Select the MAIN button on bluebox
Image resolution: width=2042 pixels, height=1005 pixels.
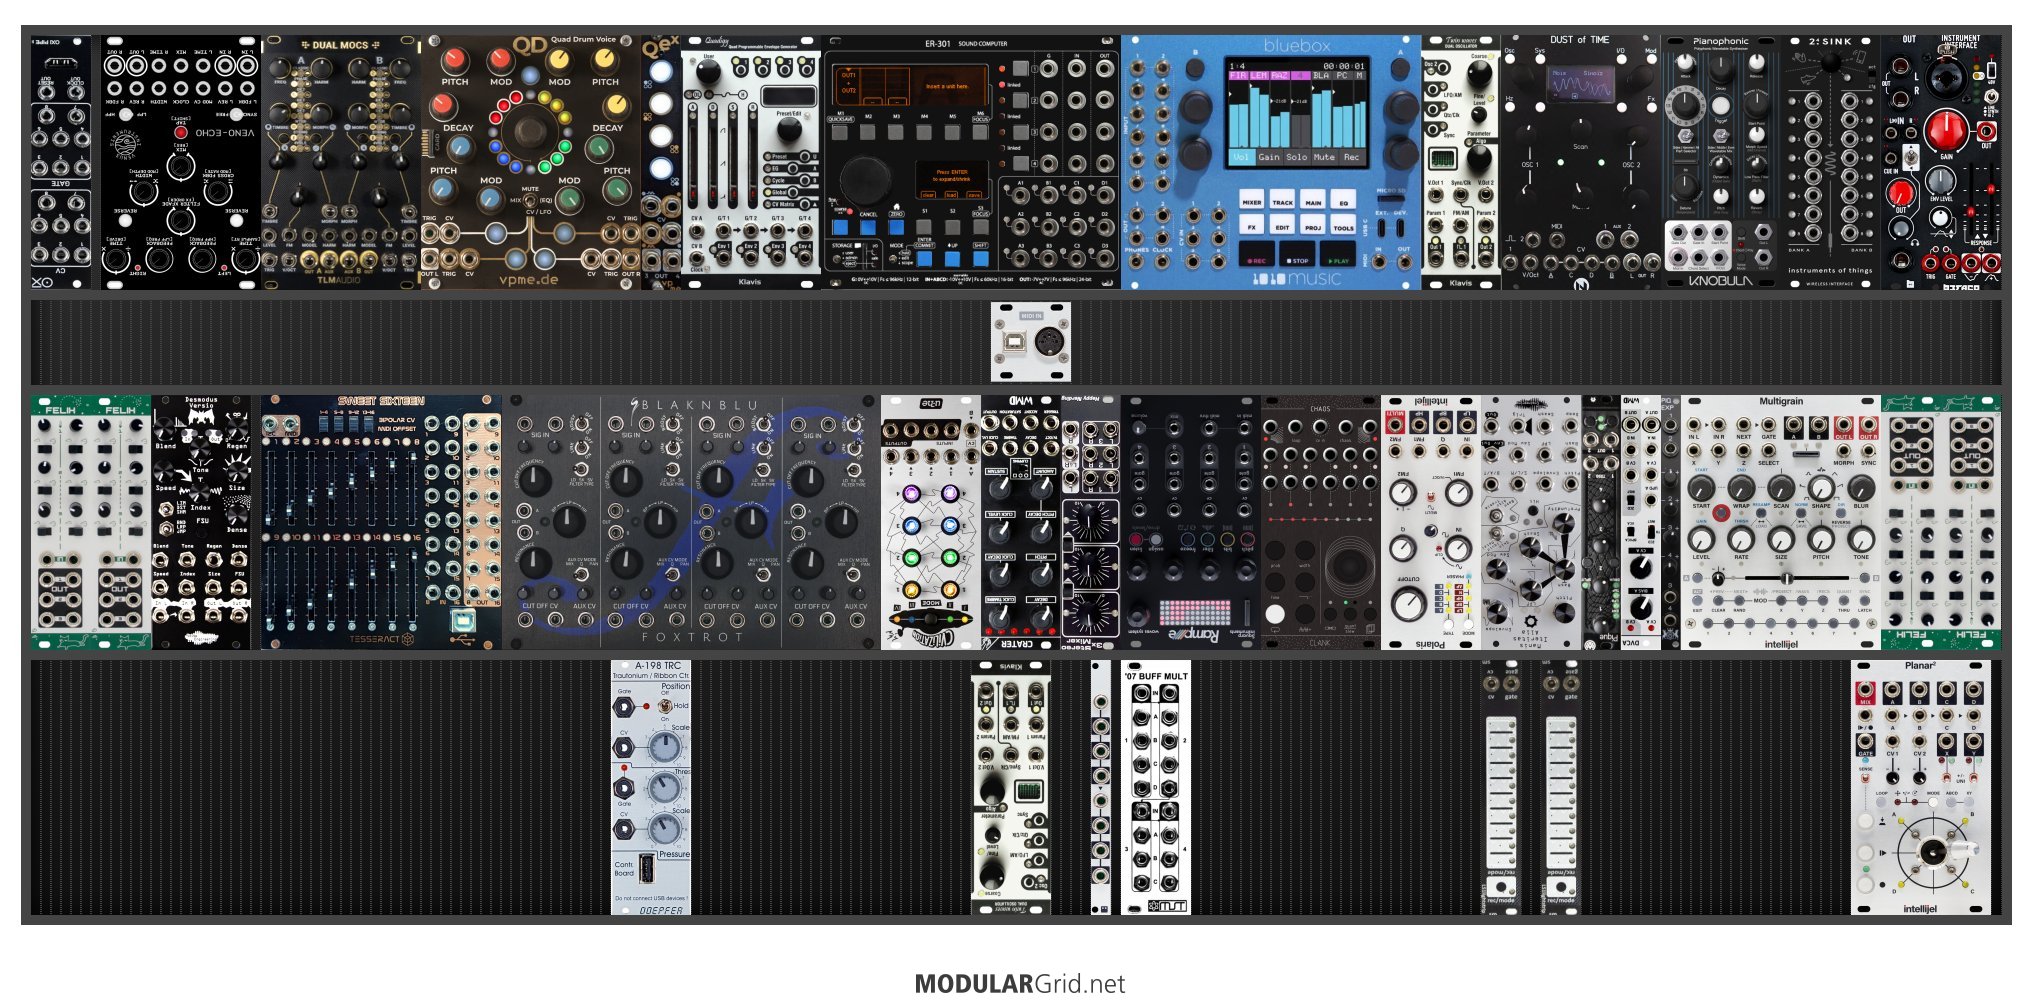pos(1313,201)
